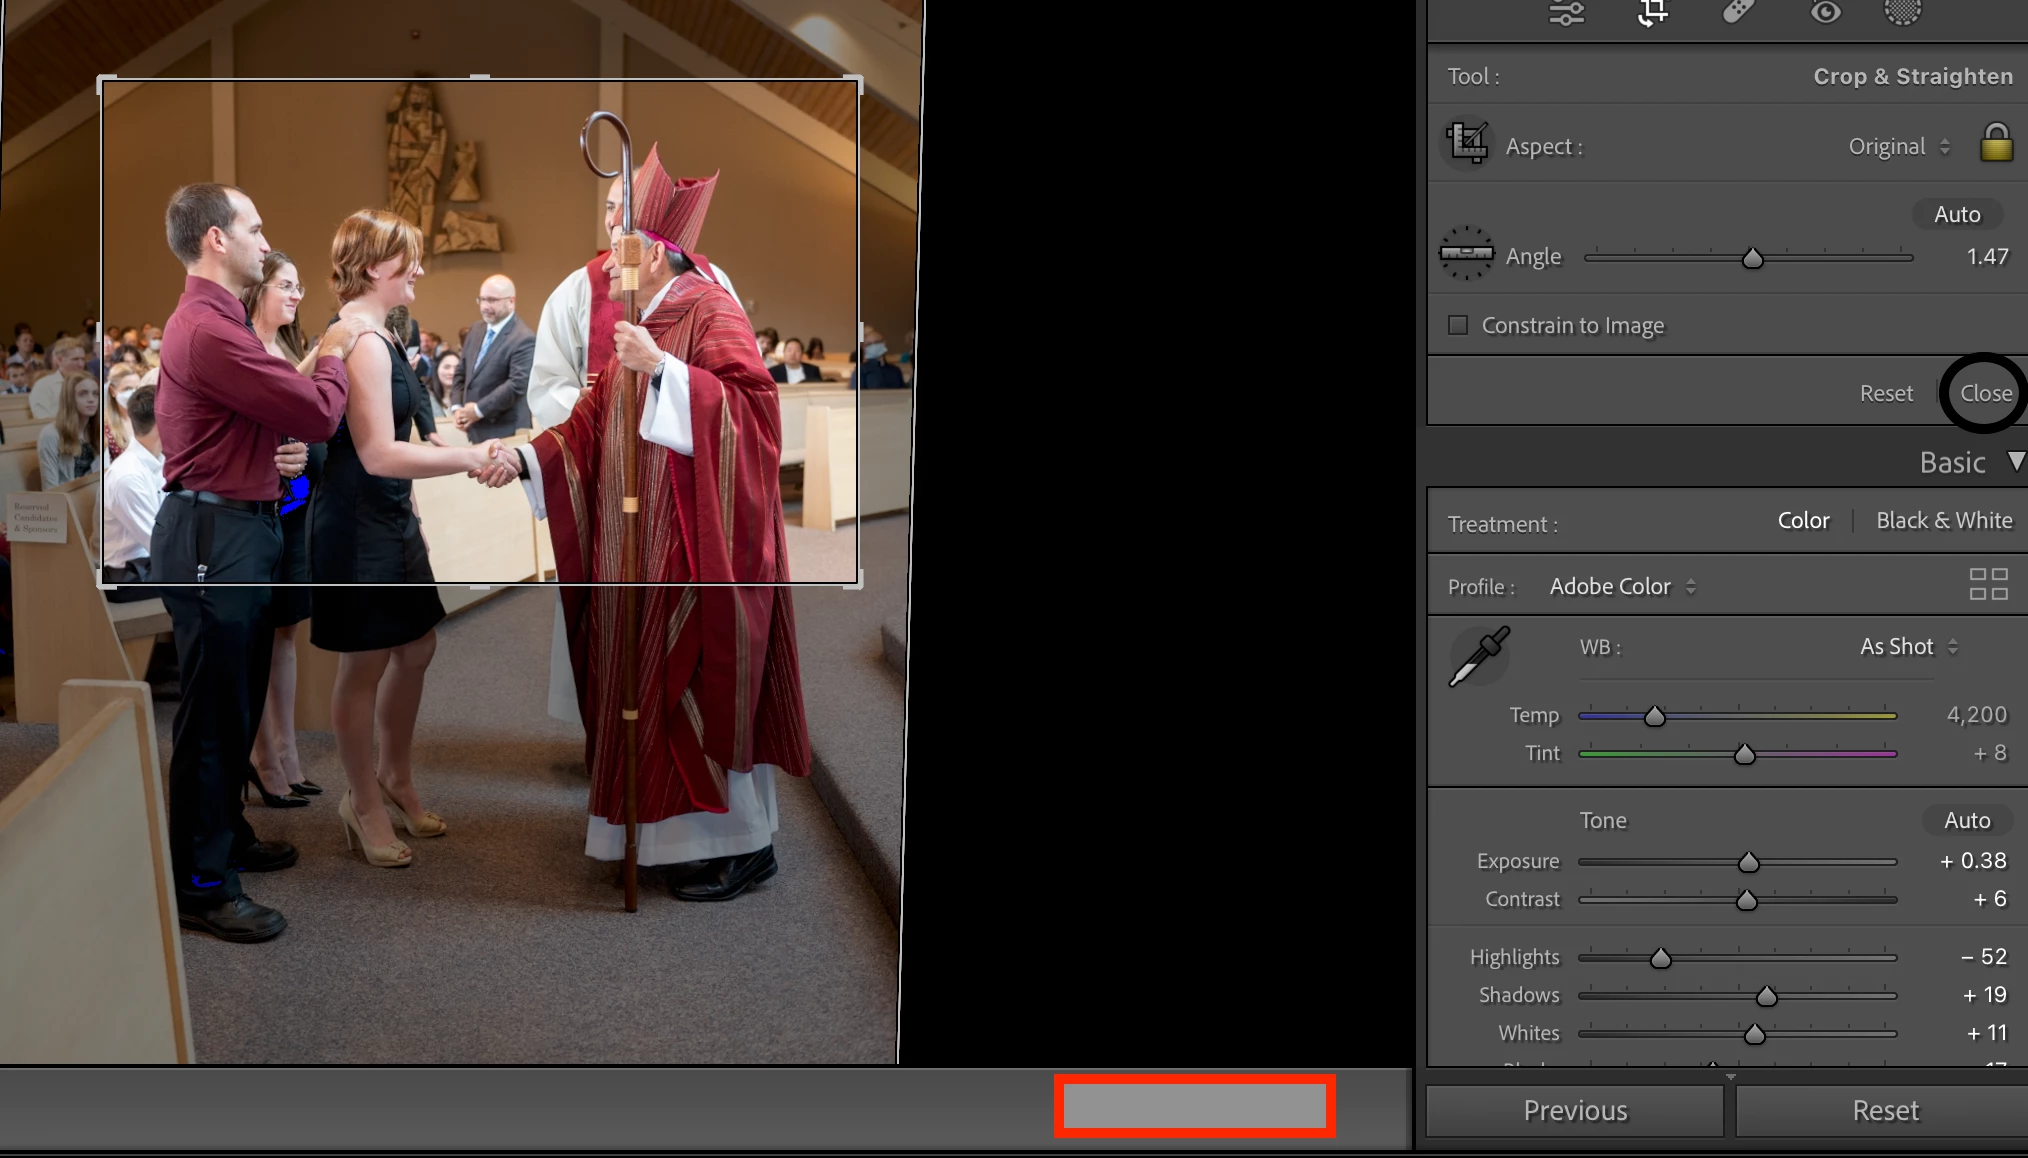Switch treatment to Black & White

[x=1943, y=520]
